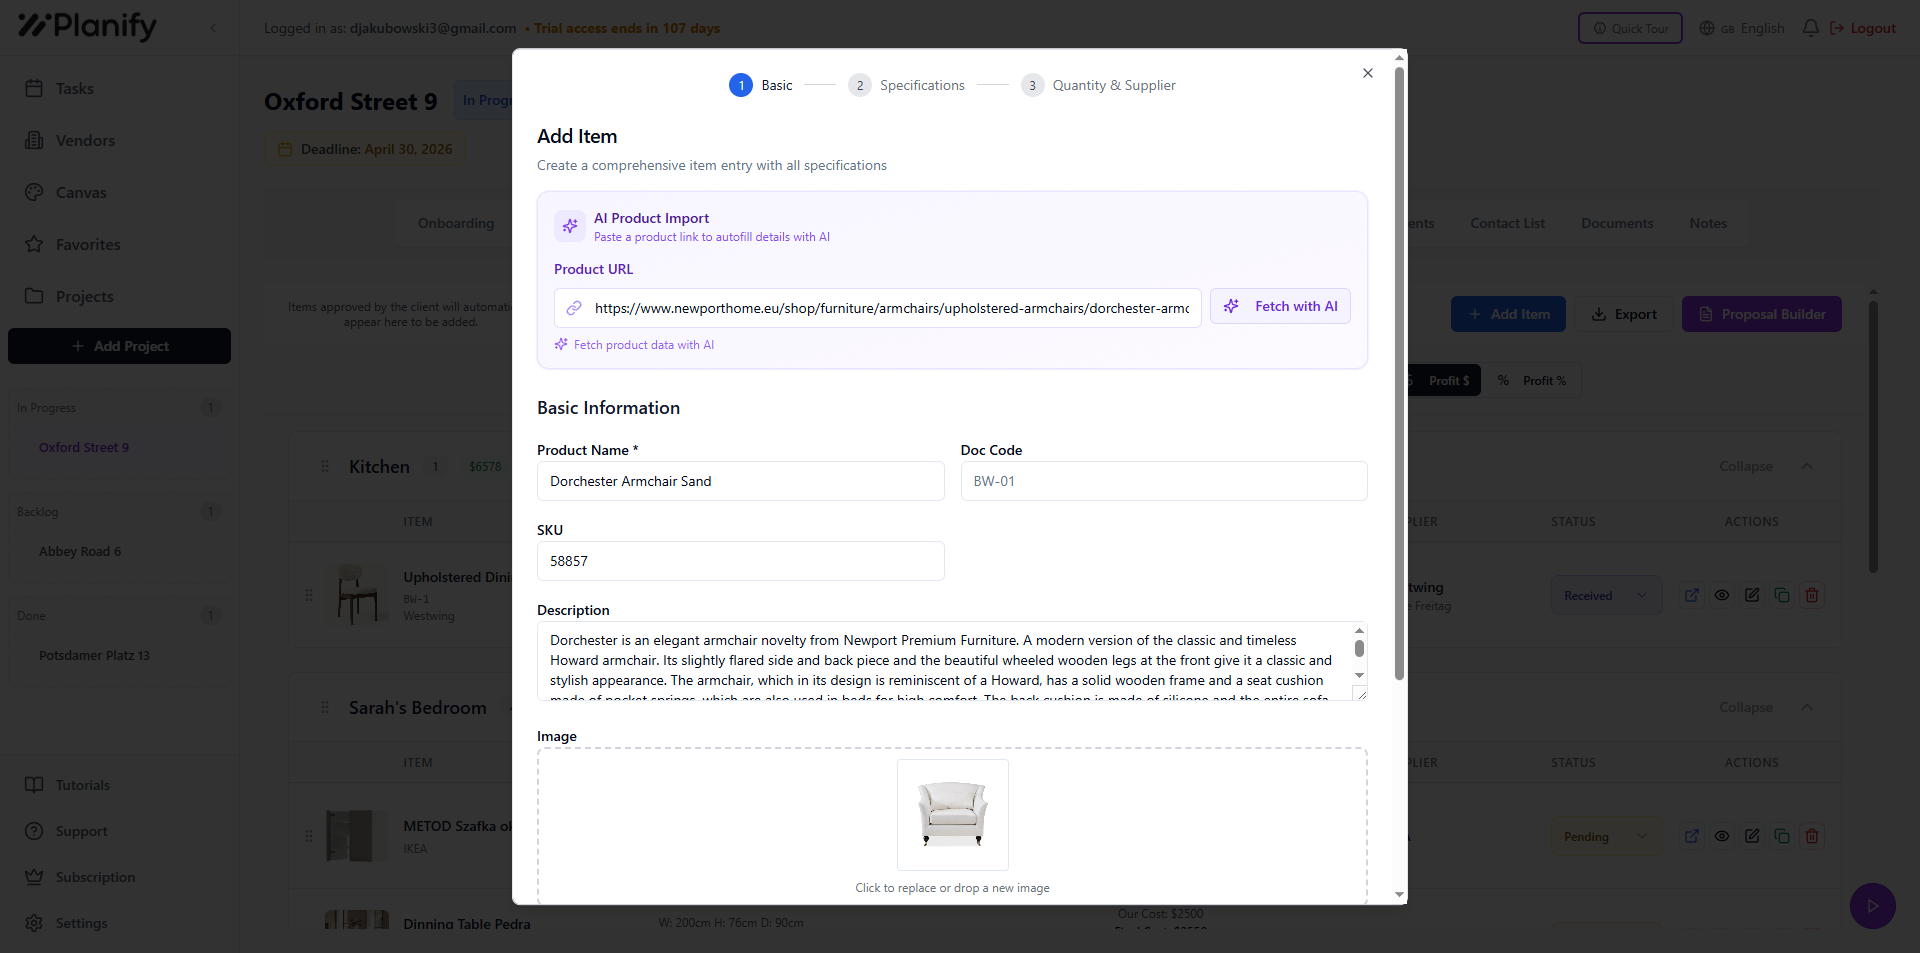Delete the Pending item
The height and width of the screenshot is (953, 1920).
tap(1812, 836)
